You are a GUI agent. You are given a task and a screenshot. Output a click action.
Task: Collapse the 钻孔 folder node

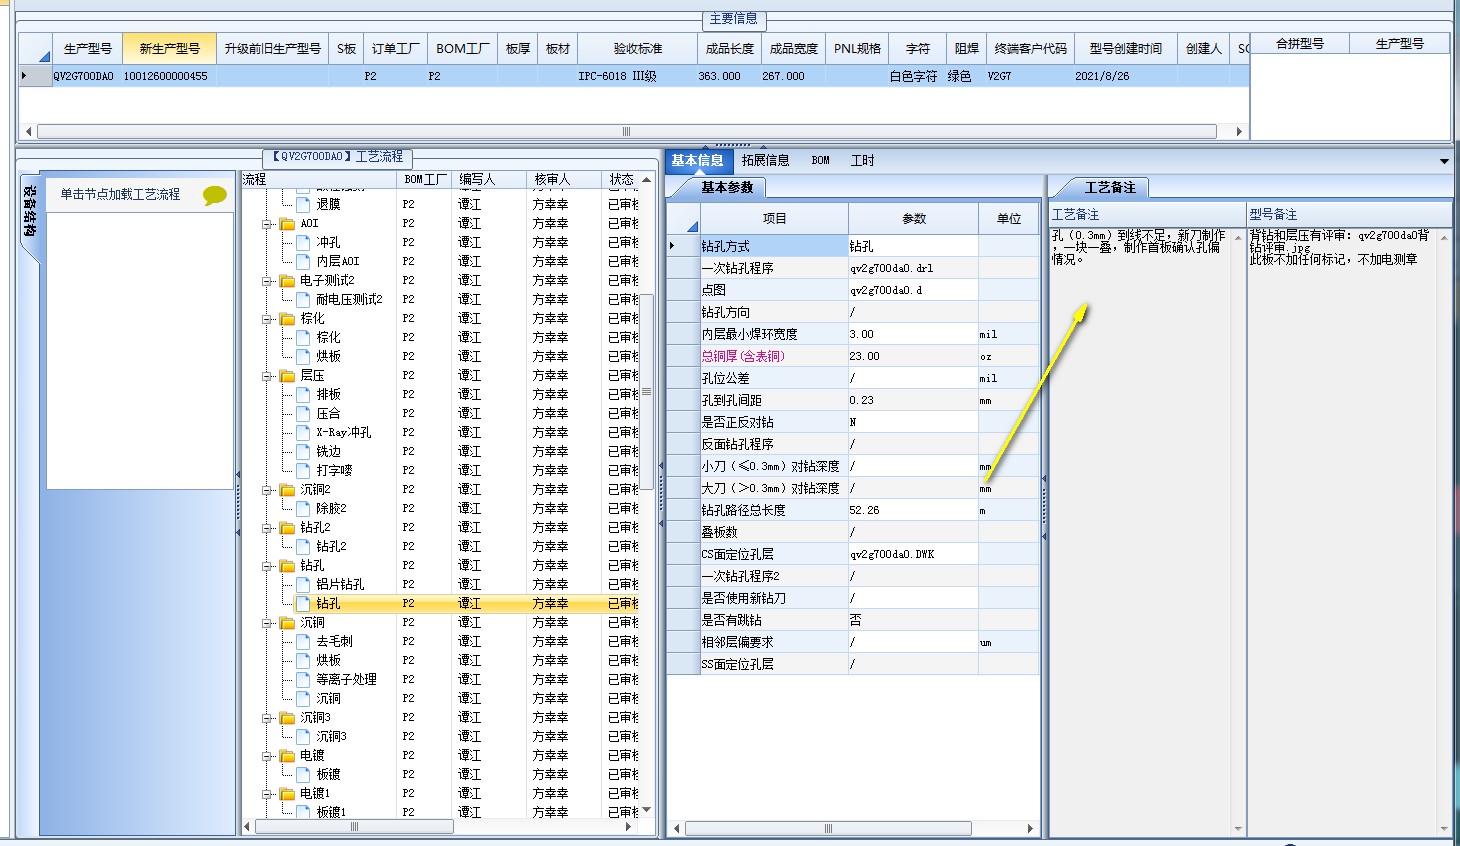268,565
